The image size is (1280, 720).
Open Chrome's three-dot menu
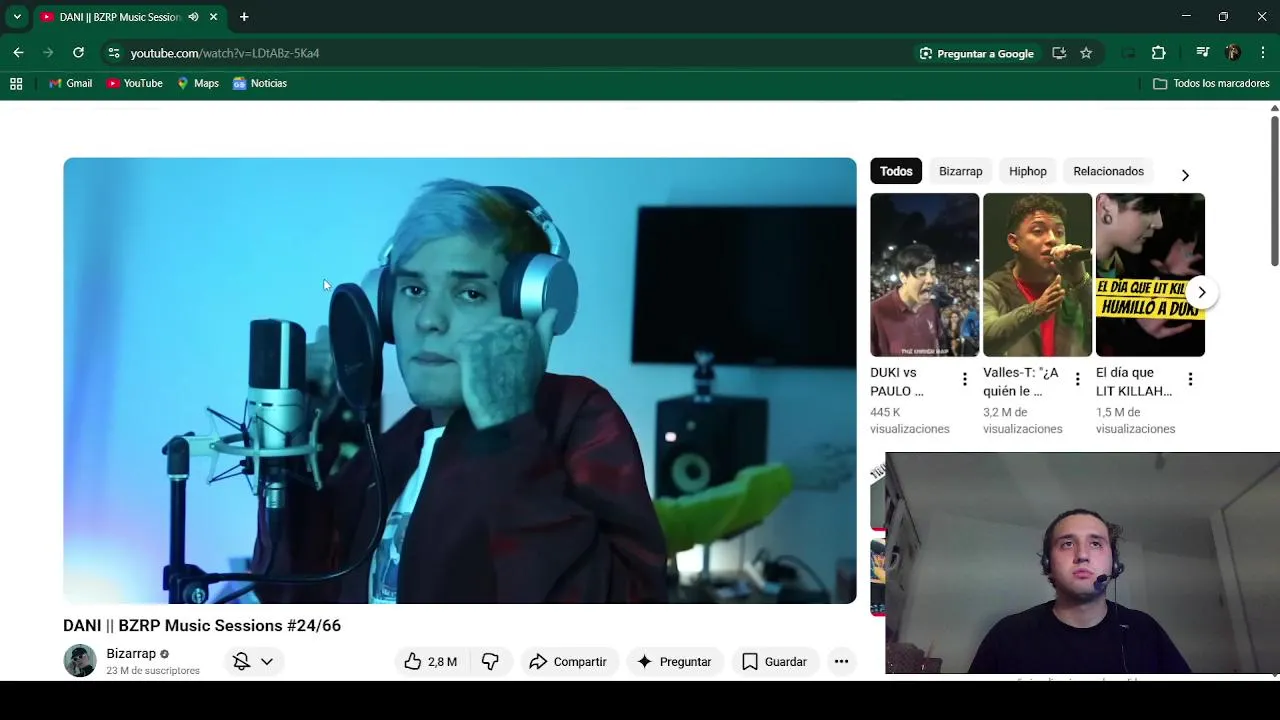pos(1263,53)
